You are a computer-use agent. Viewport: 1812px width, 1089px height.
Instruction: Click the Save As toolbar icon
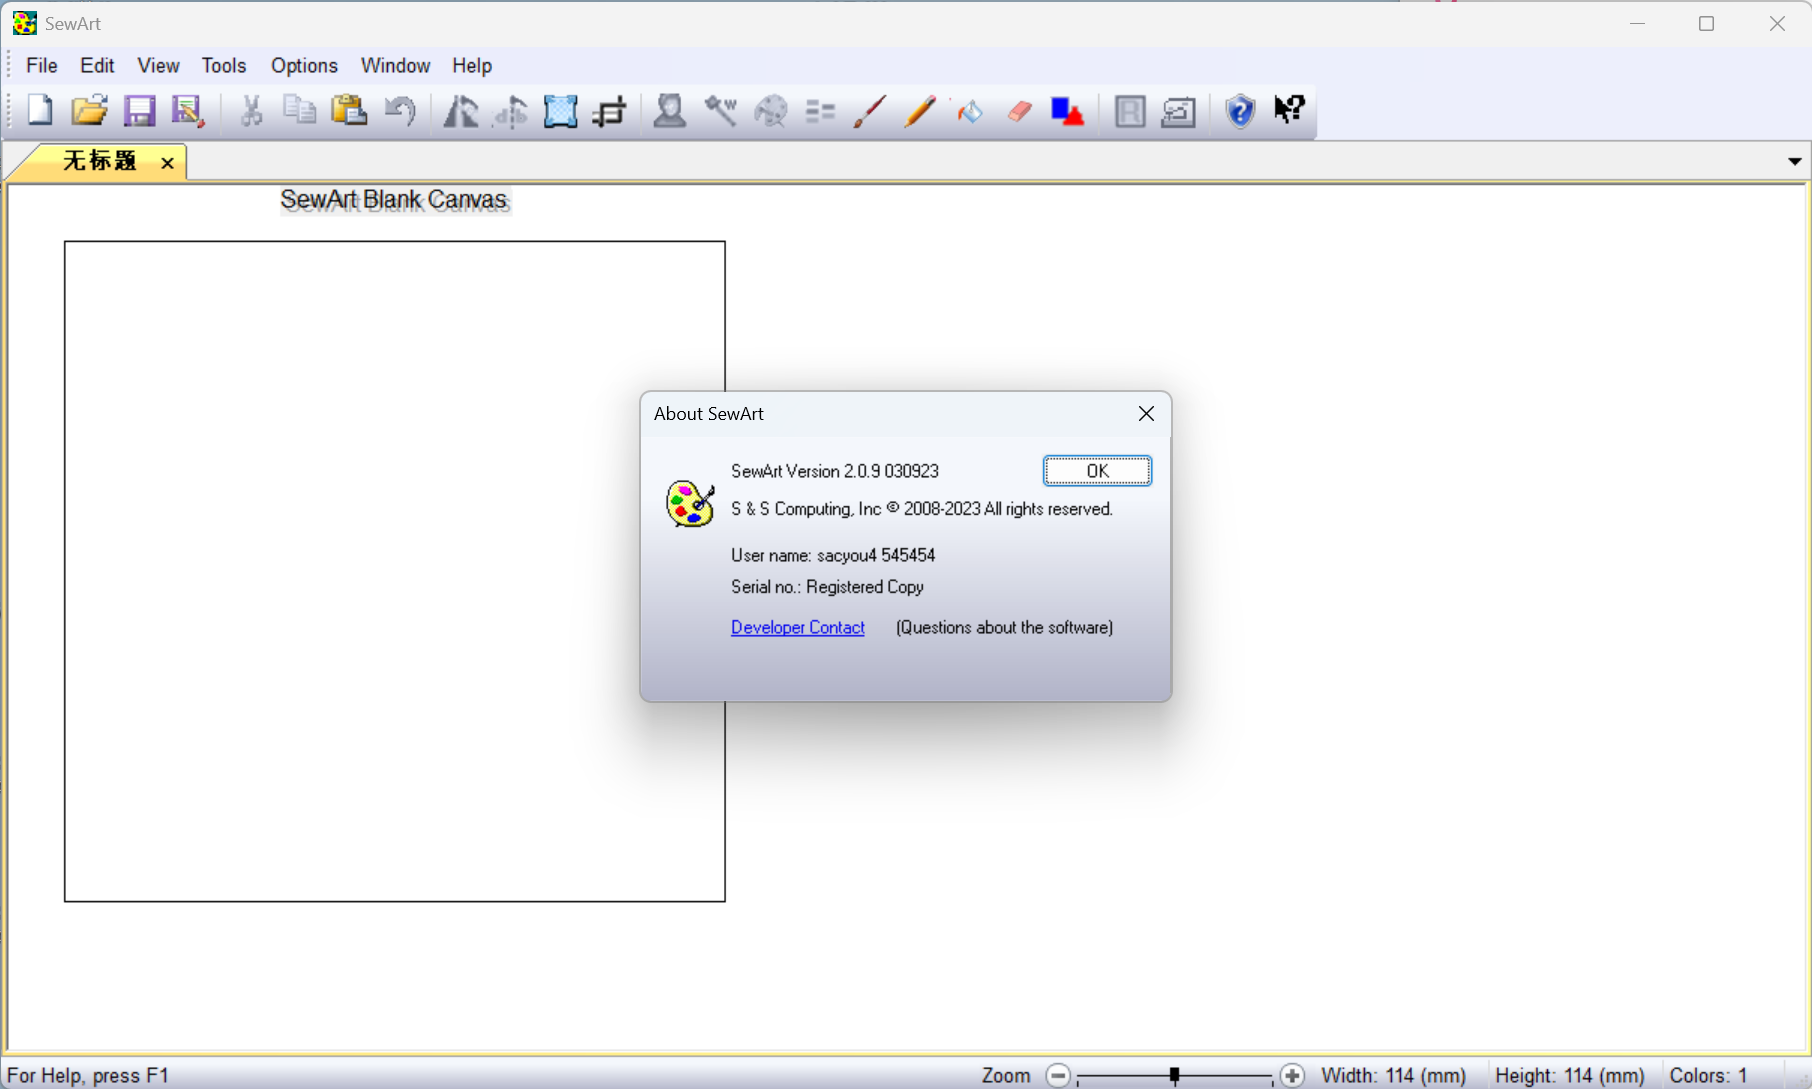(188, 110)
